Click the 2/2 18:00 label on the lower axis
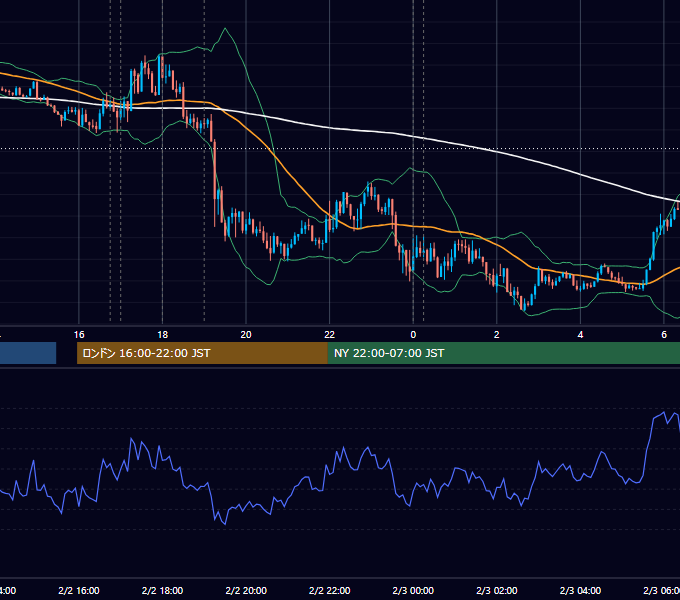This screenshot has height=600, width=680. click(163, 591)
